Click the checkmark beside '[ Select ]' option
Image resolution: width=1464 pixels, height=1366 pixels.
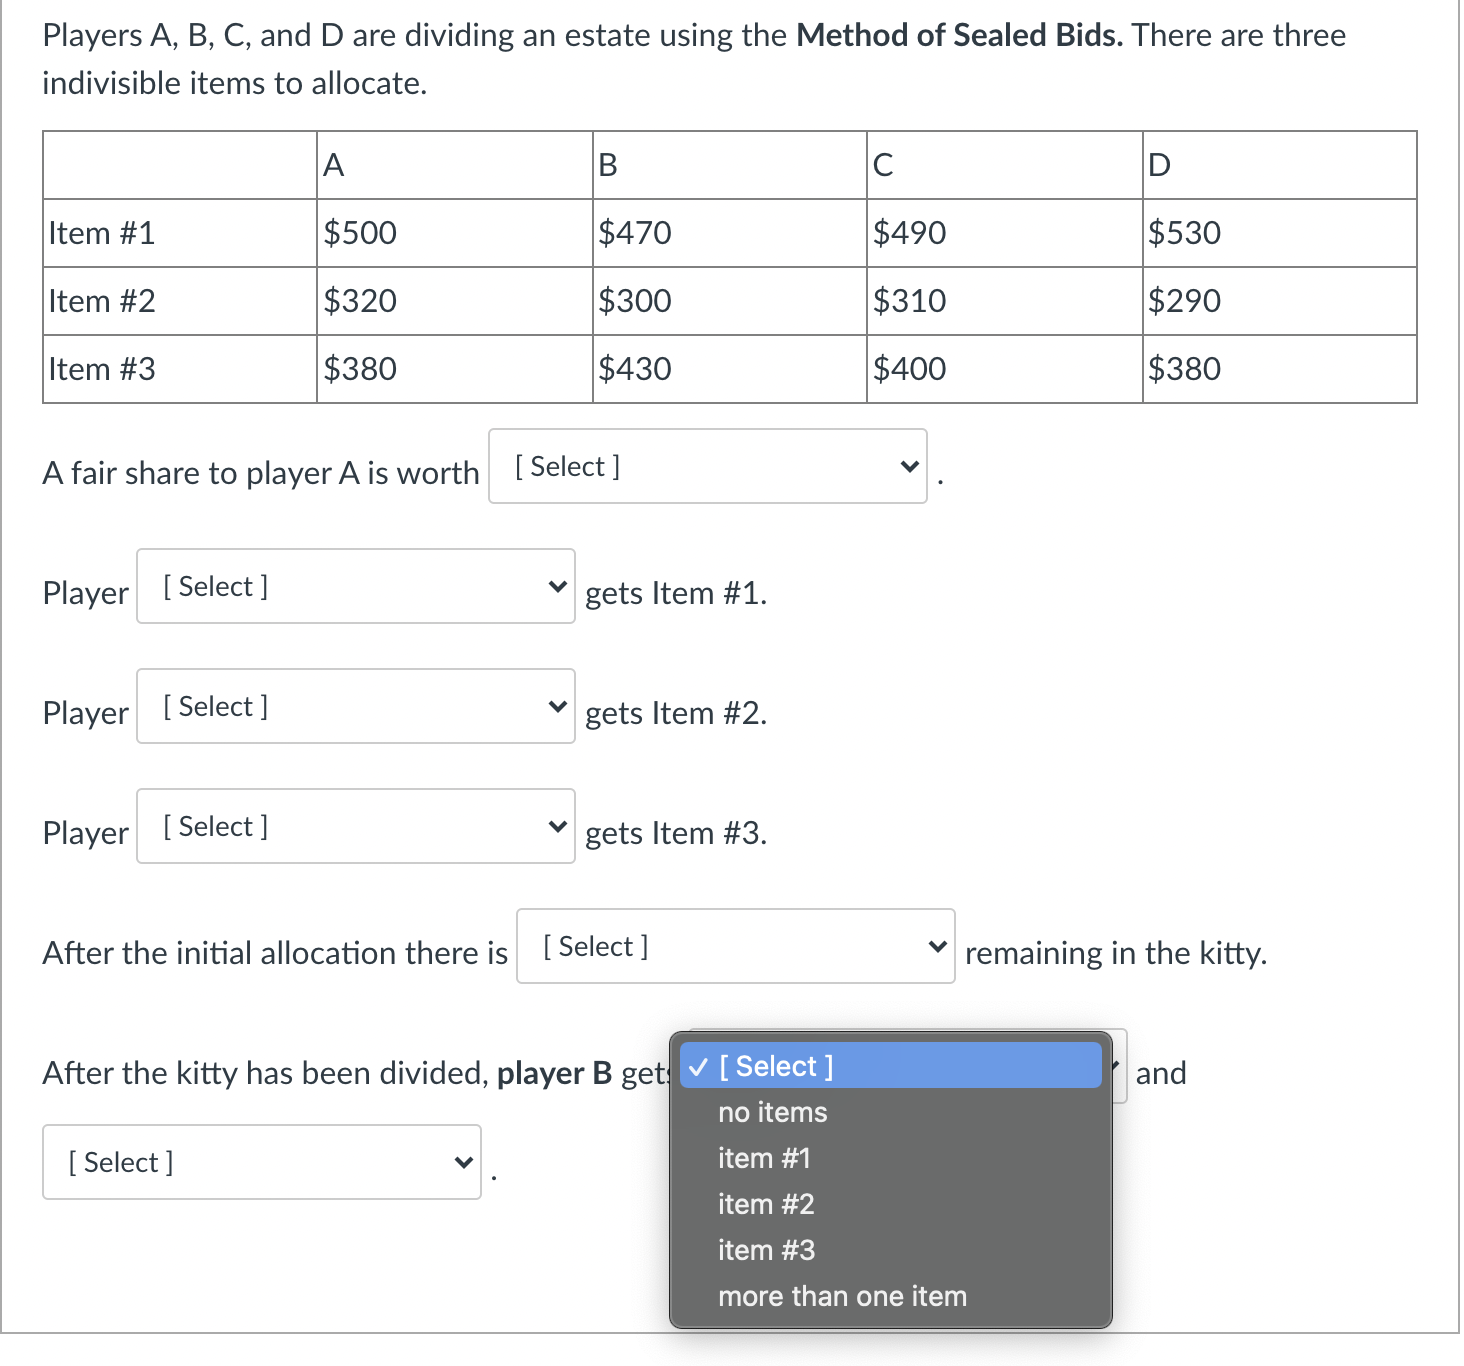tap(699, 1065)
